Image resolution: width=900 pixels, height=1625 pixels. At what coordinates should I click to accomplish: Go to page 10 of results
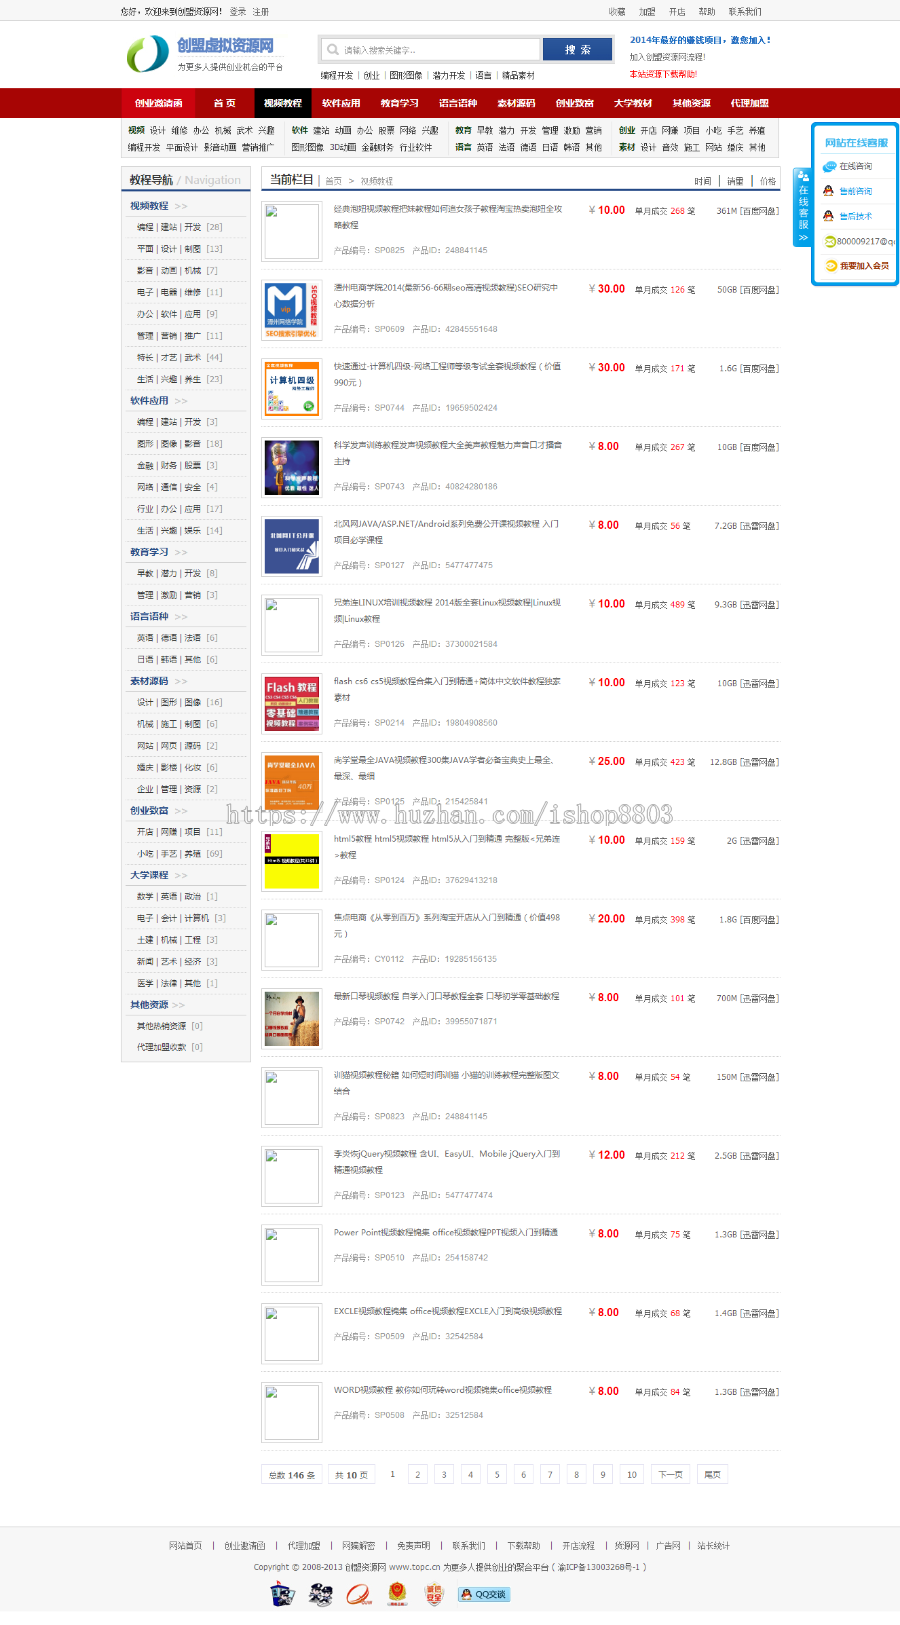coord(631,1474)
